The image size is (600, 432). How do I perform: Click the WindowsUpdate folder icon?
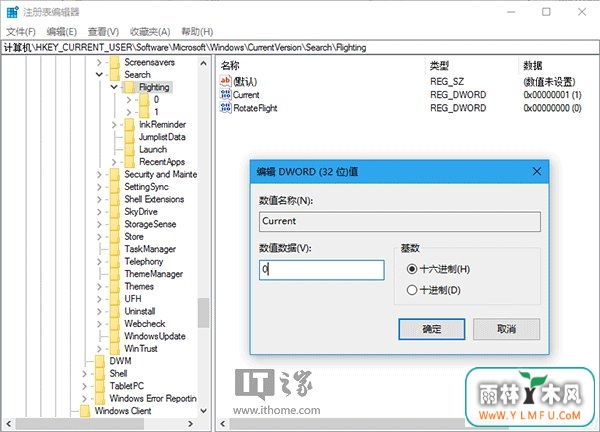pyautogui.click(x=115, y=336)
